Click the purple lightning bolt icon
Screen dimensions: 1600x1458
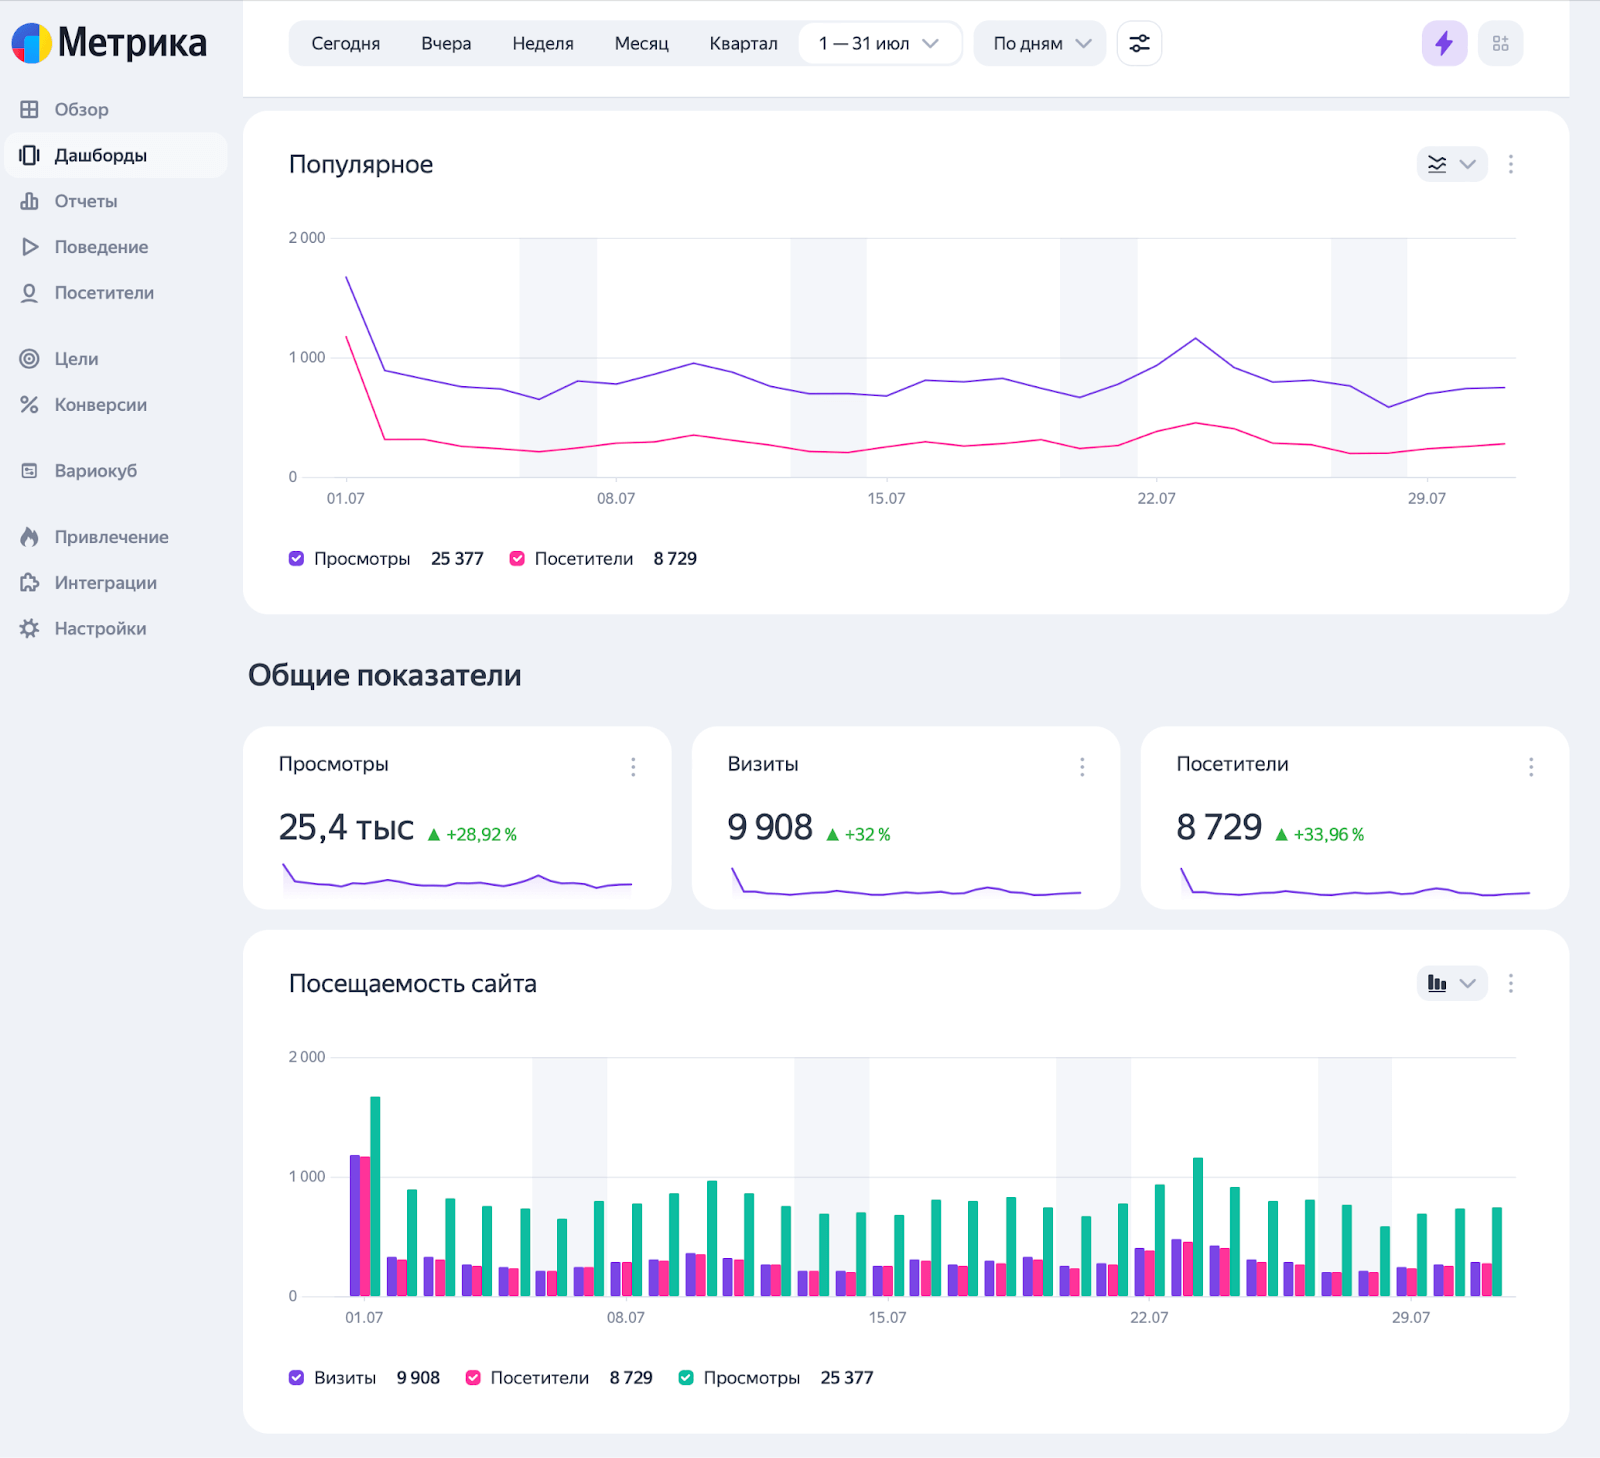click(x=1444, y=44)
